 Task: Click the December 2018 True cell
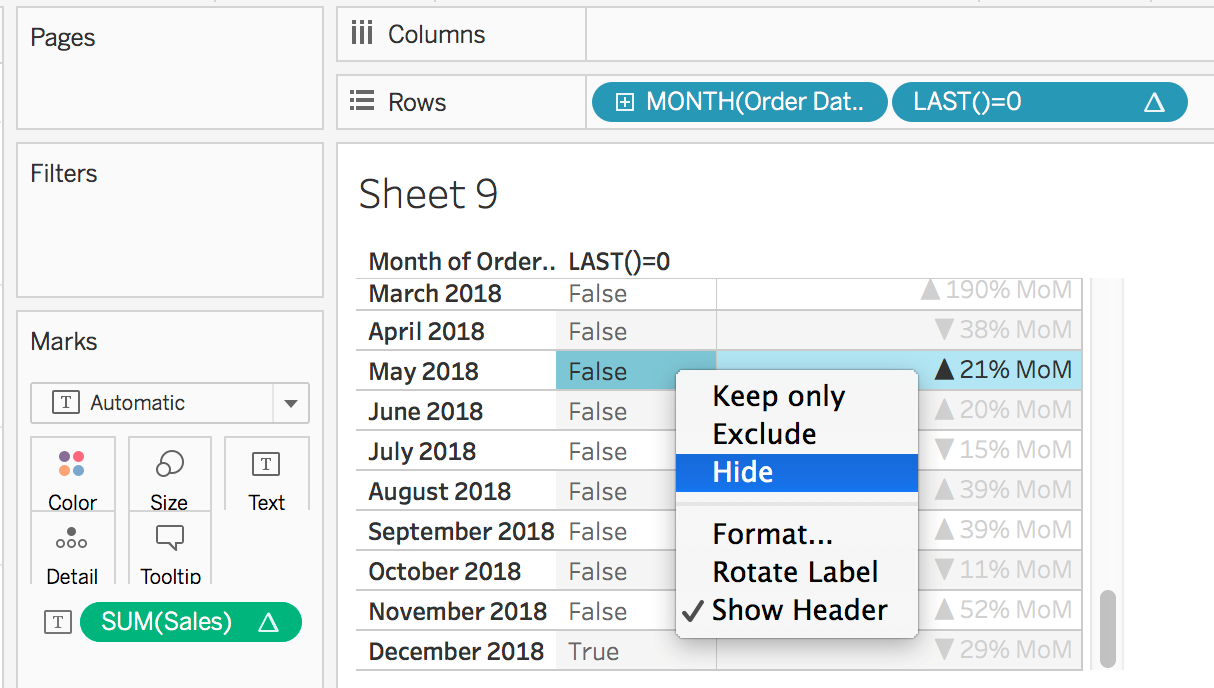coord(594,651)
